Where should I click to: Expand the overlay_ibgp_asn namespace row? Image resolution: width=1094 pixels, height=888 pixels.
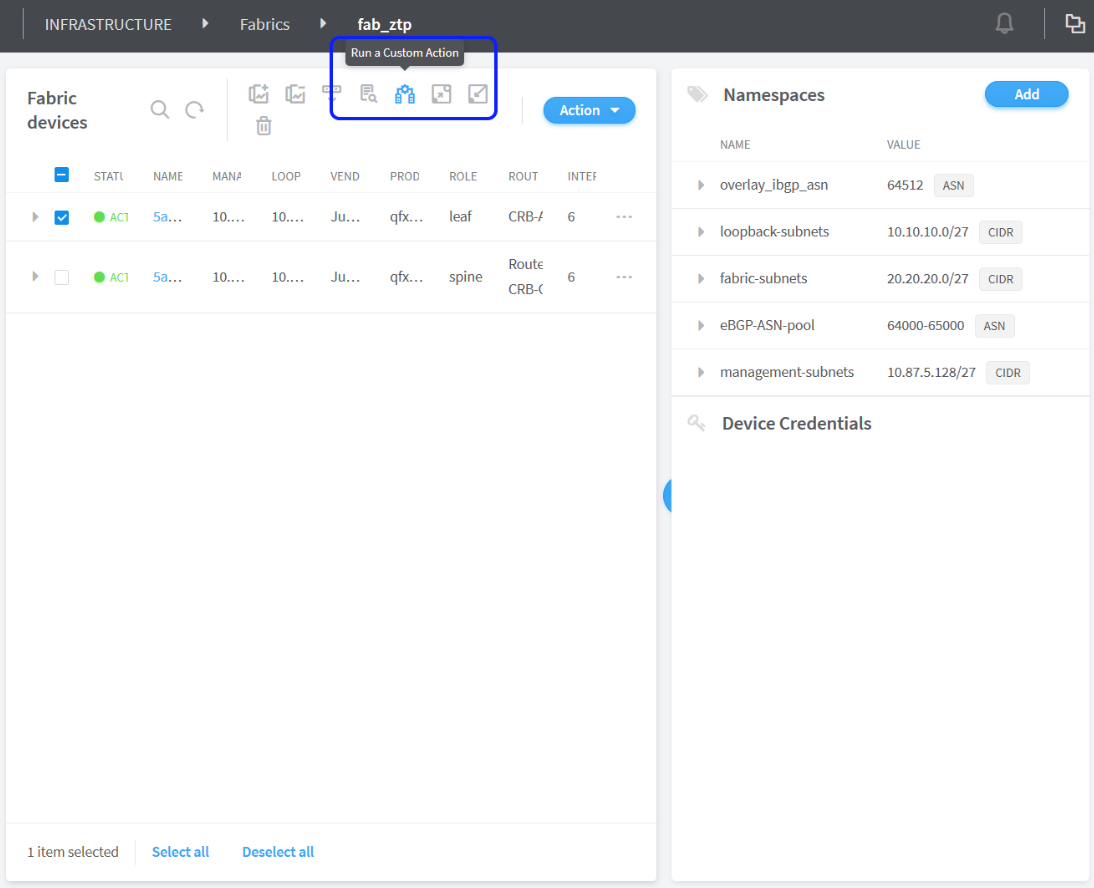click(x=701, y=185)
